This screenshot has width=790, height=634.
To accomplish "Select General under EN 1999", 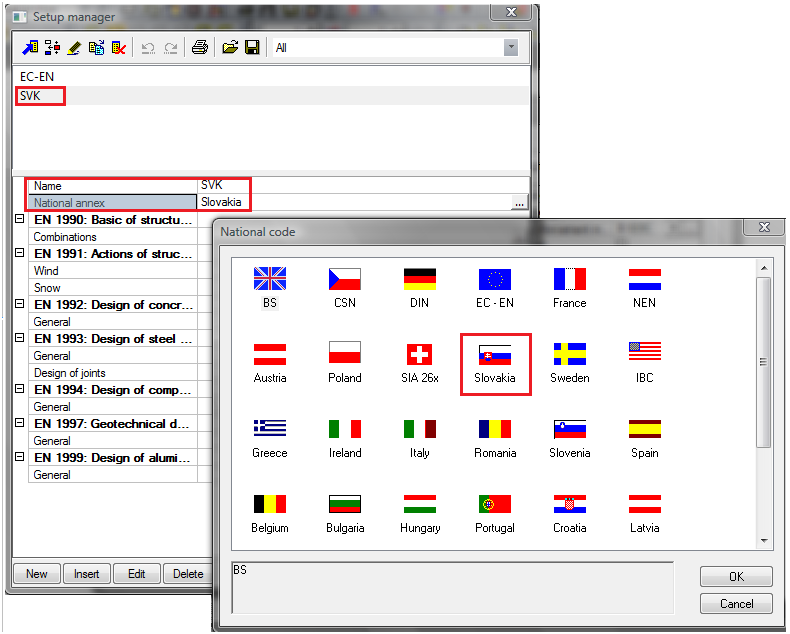I will [x=113, y=475].
